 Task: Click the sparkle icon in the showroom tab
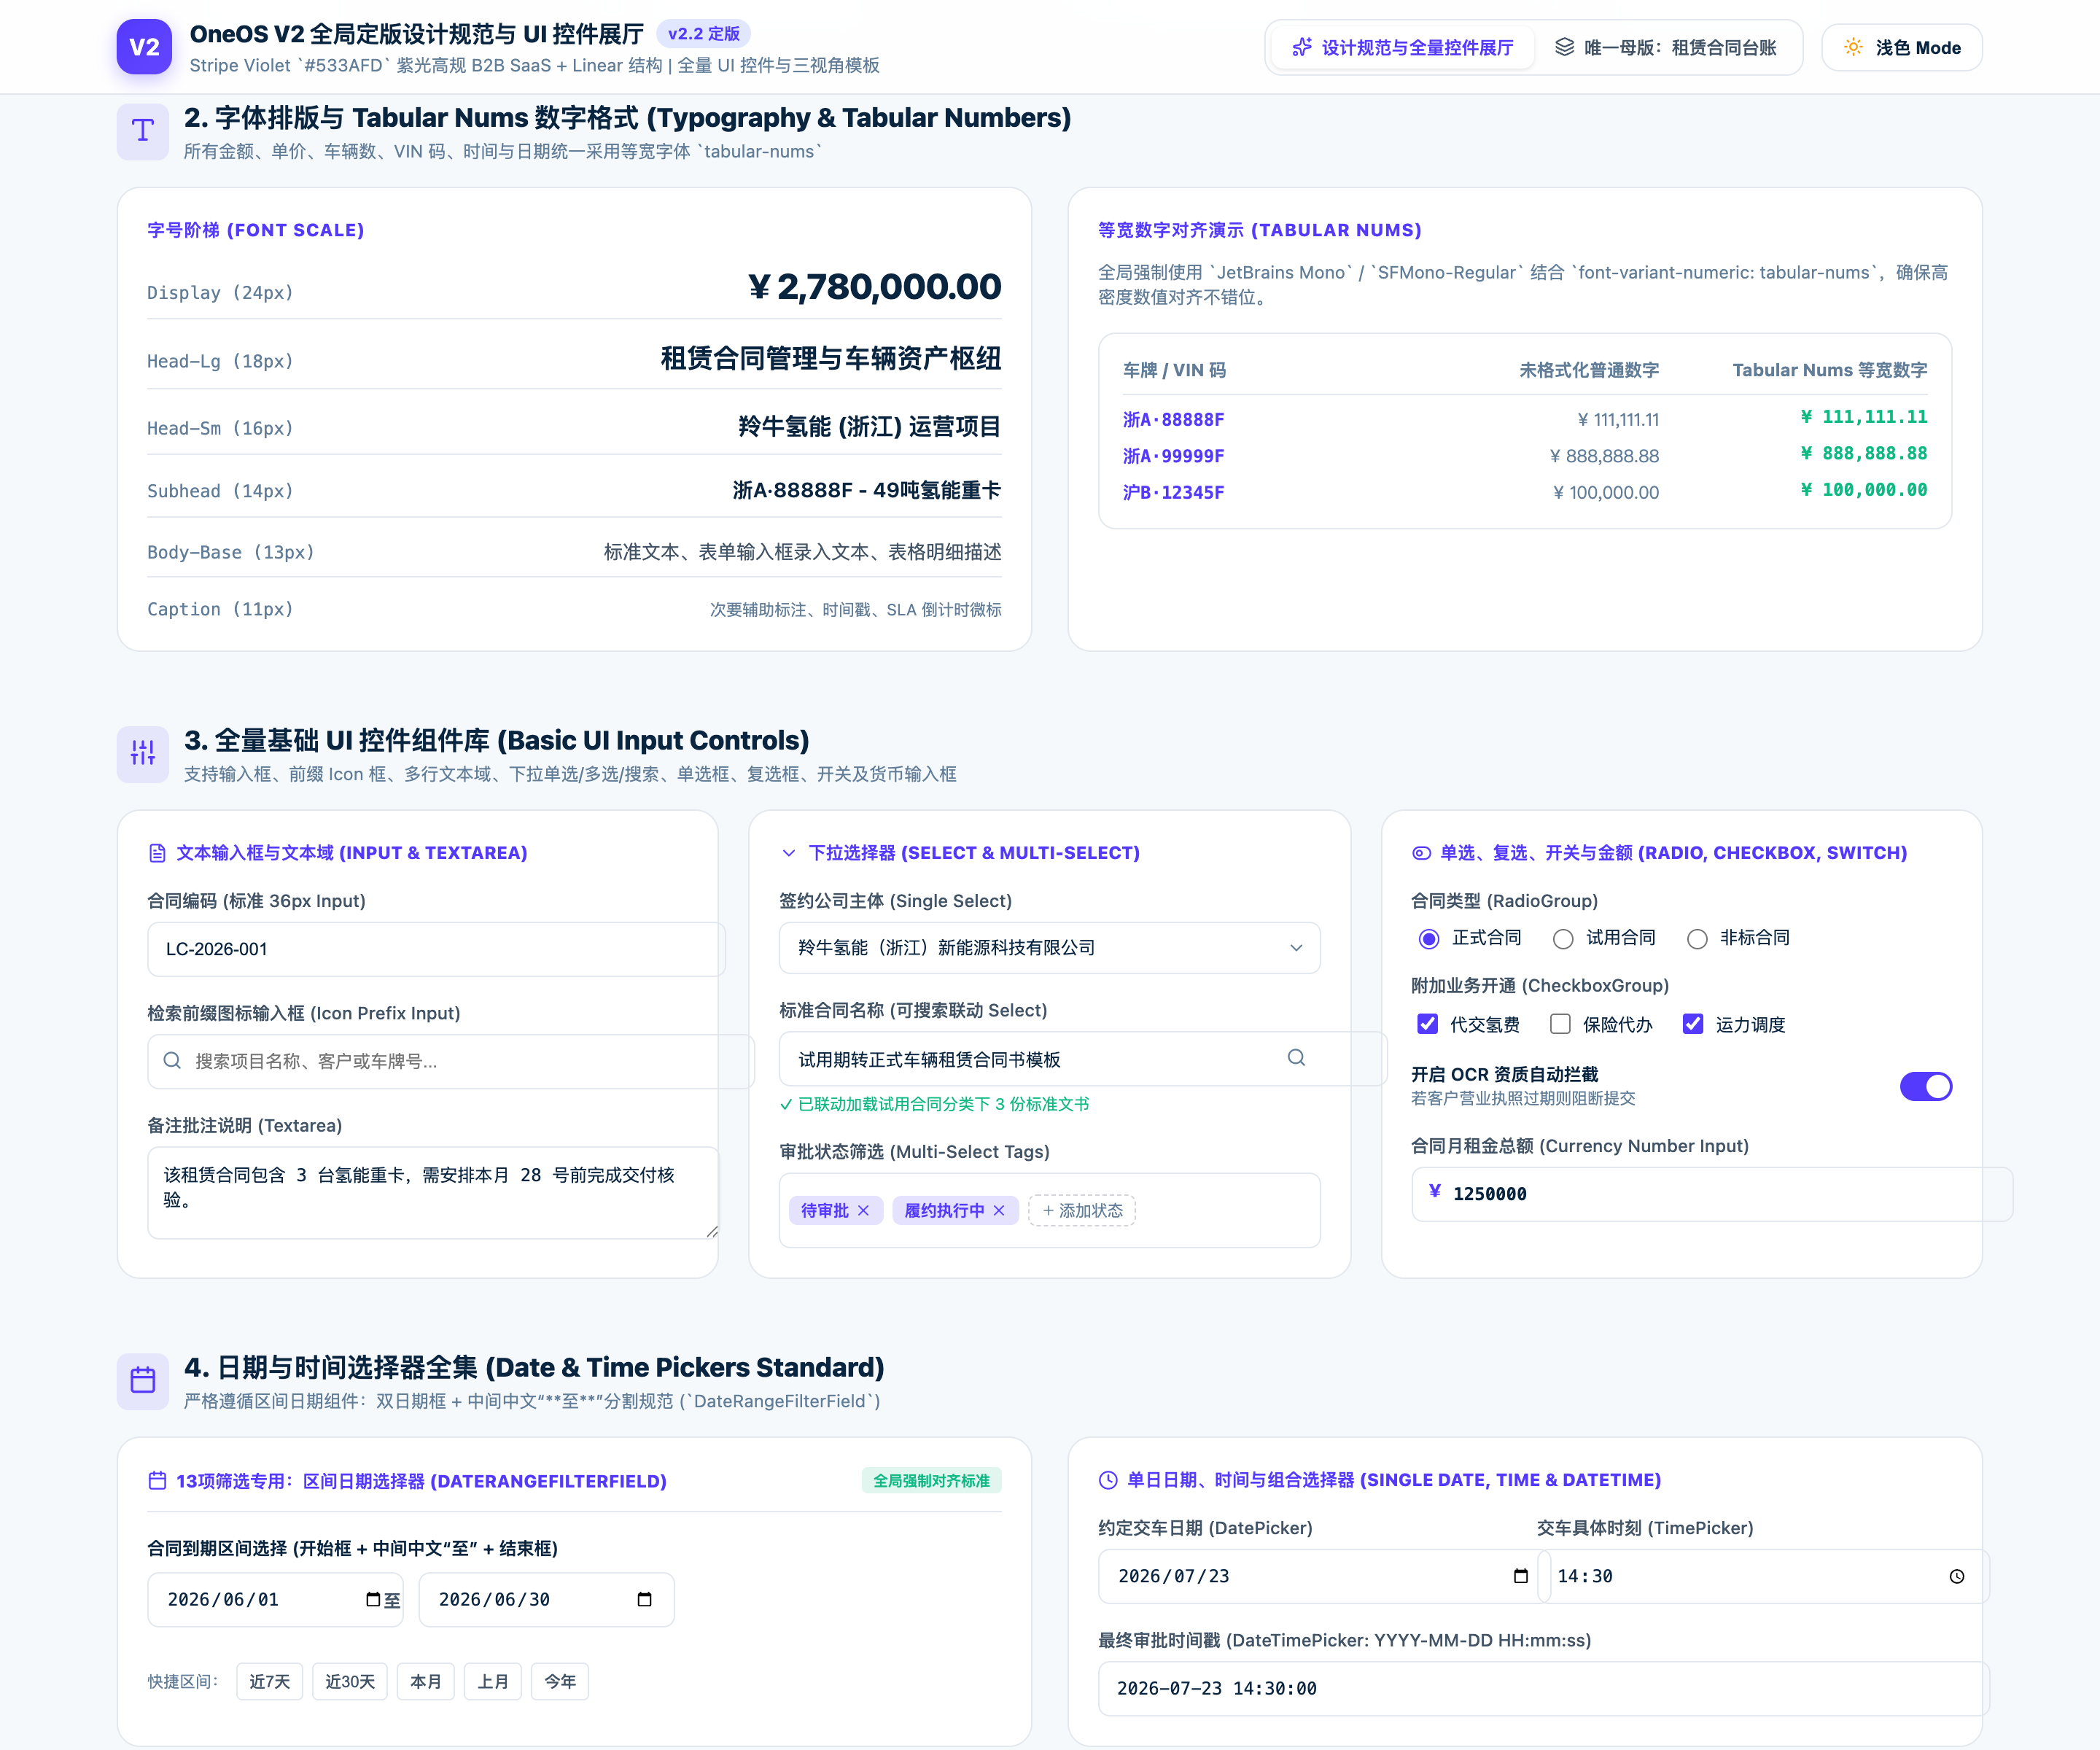click(x=1301, y=47)
